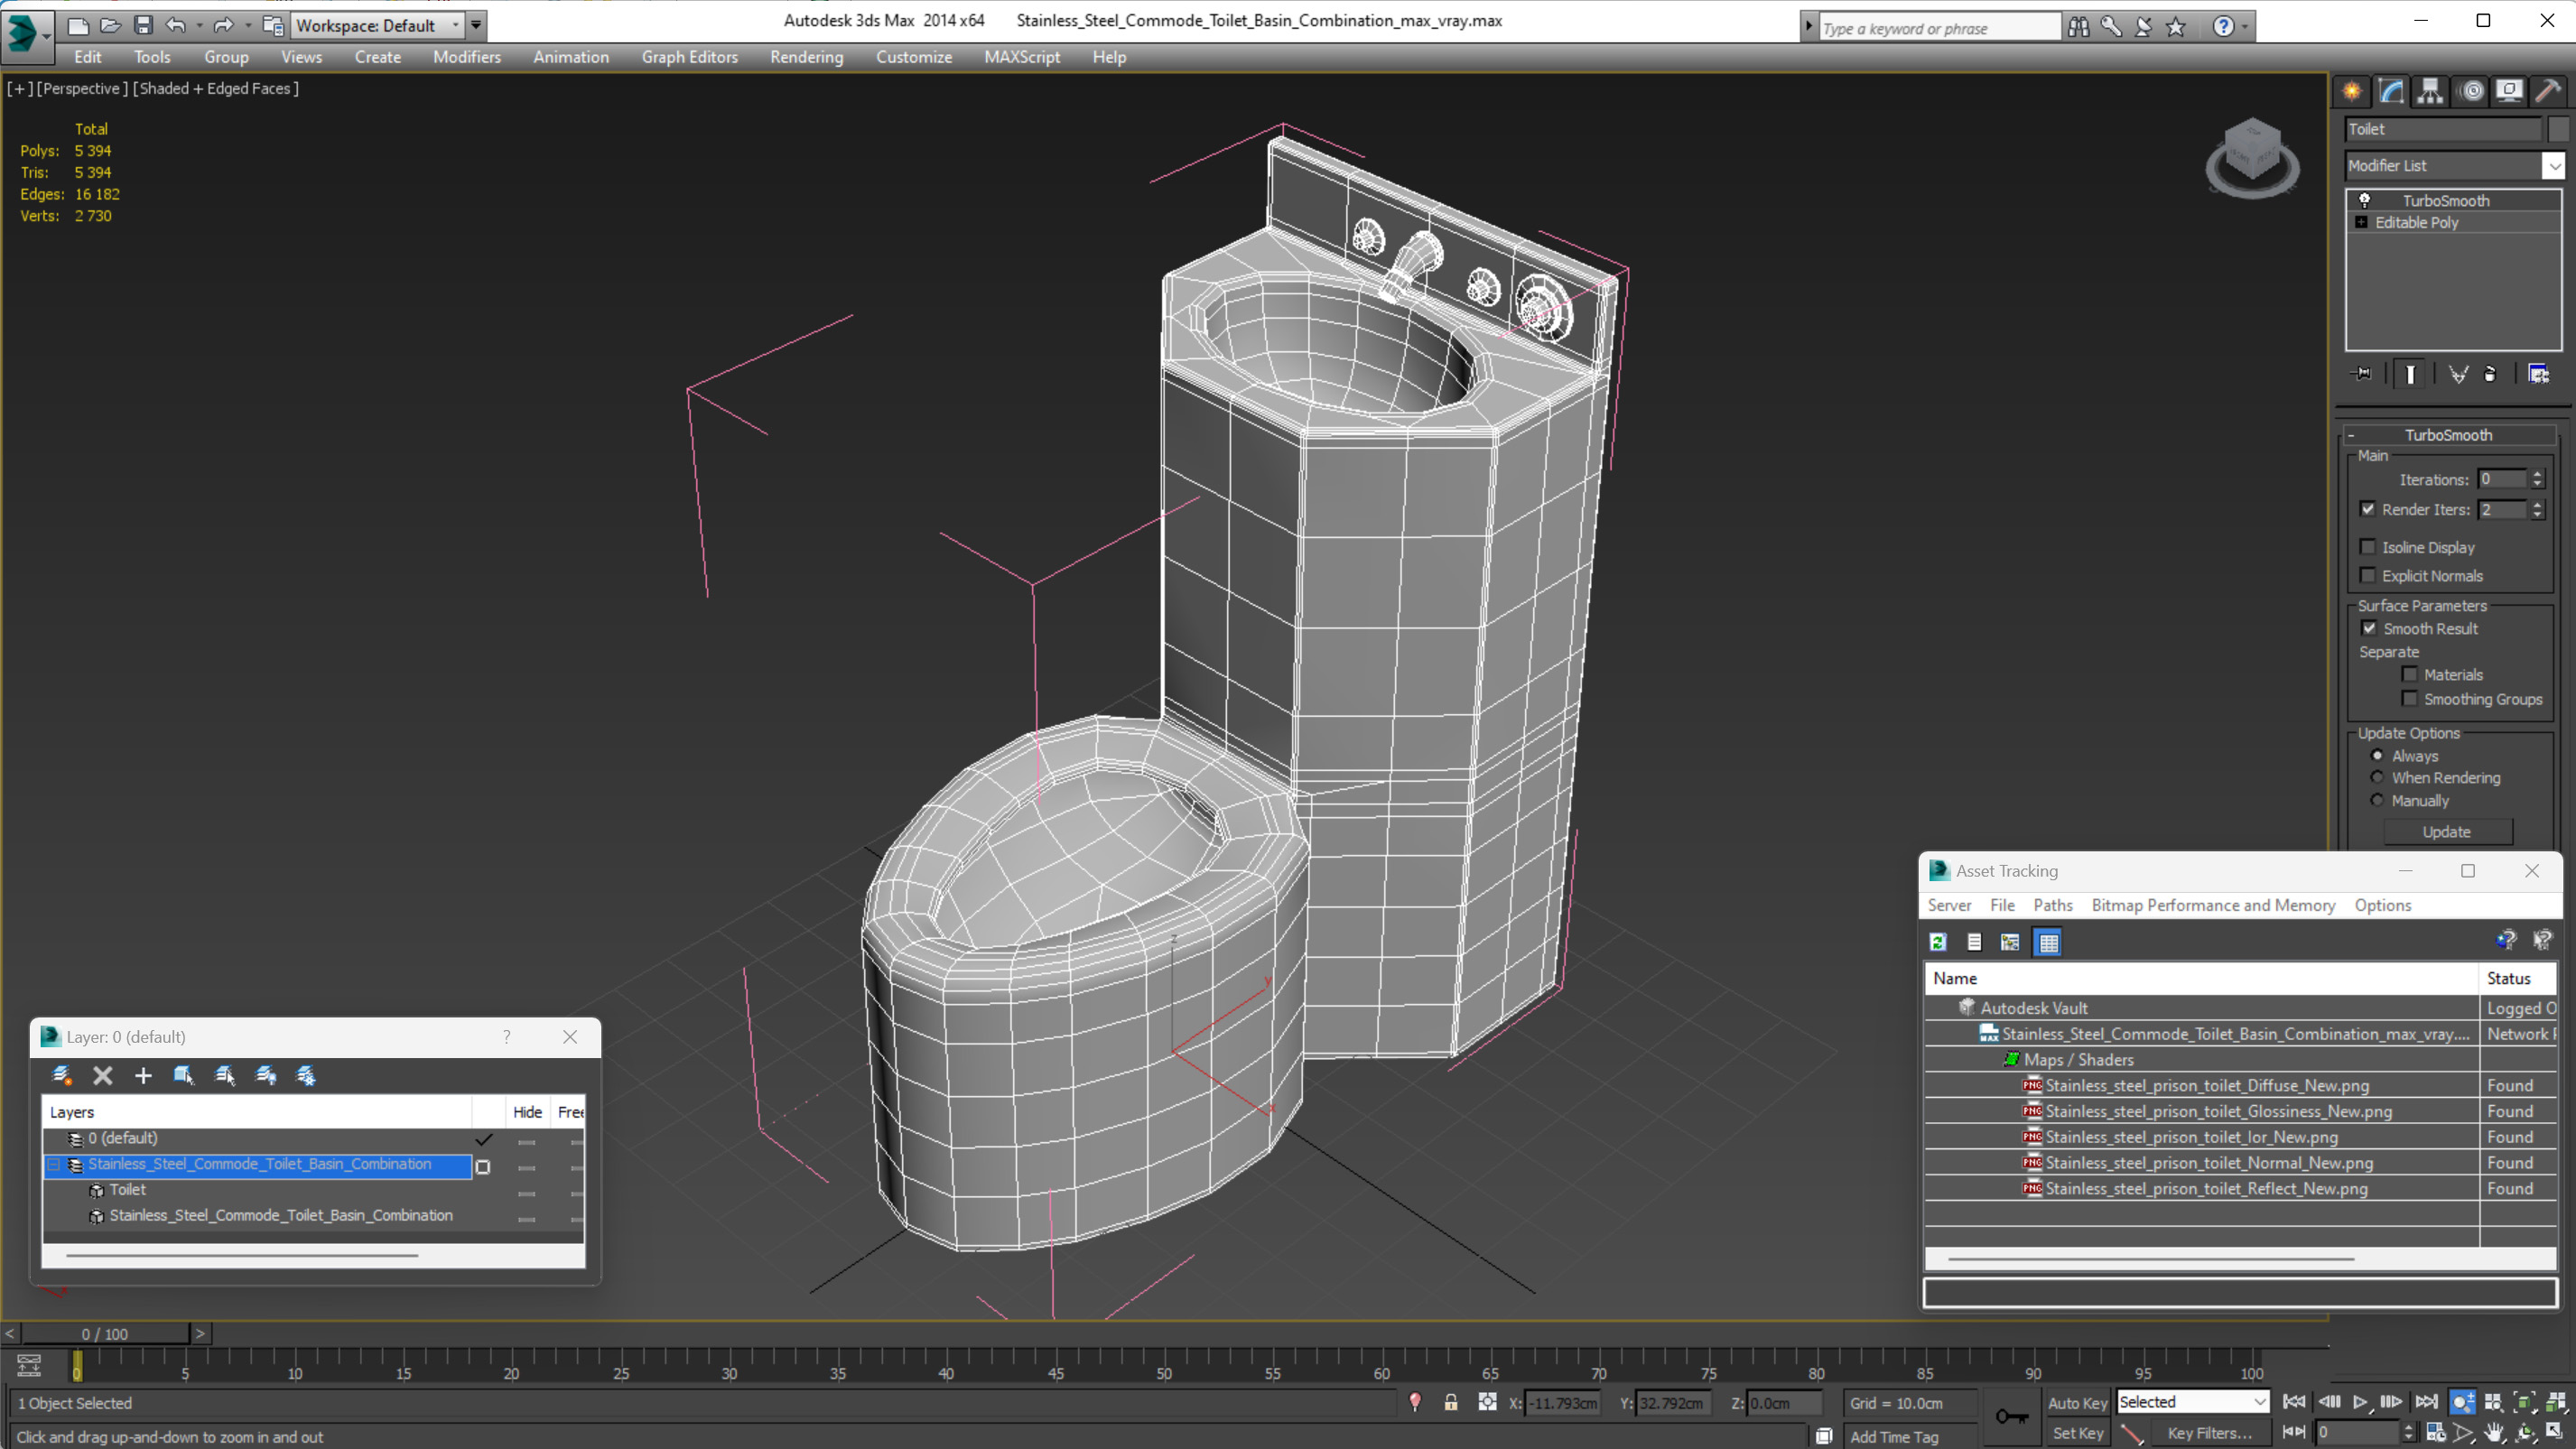Select the Pan View hand icon
Image resolution: width=2576 pixels, height=1449 pixels.
click(2494, 1433)
